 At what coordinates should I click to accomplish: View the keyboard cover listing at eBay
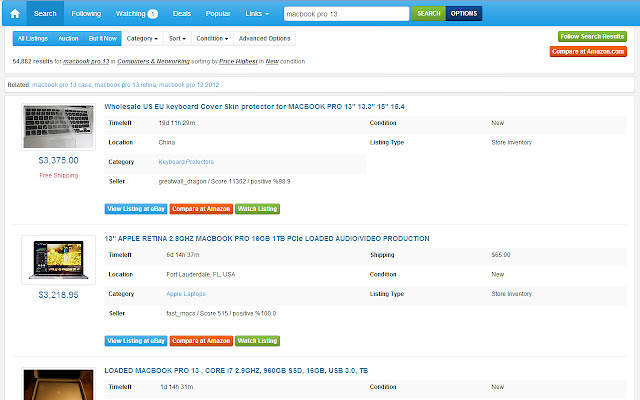click(x=136, y=209)
